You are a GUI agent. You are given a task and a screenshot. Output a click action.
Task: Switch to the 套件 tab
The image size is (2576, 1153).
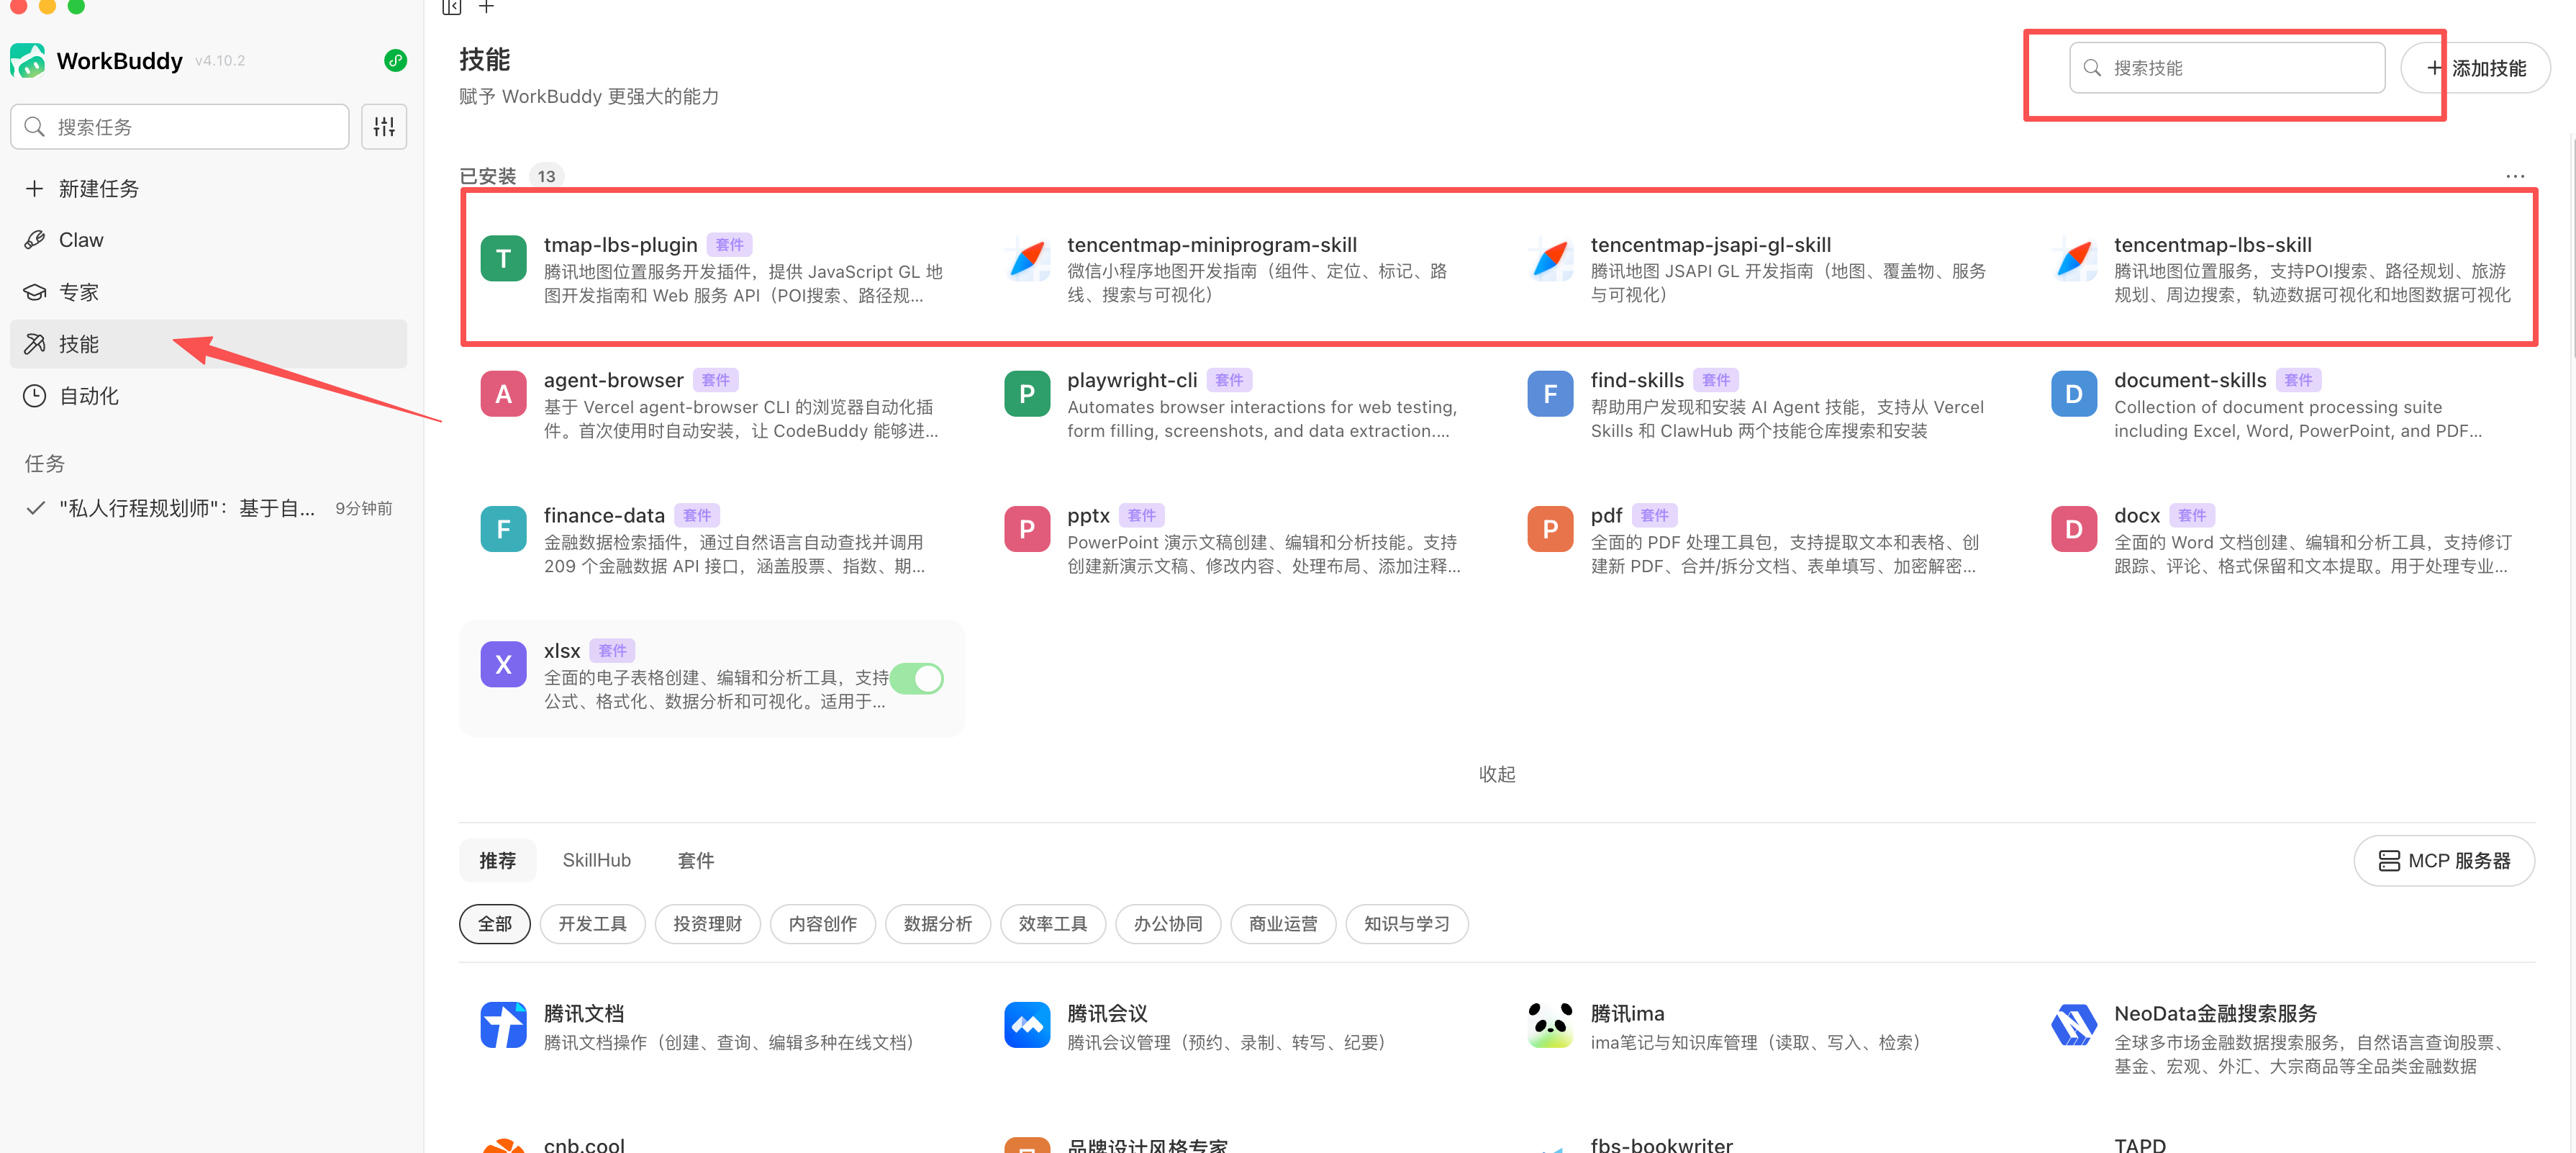696,861
